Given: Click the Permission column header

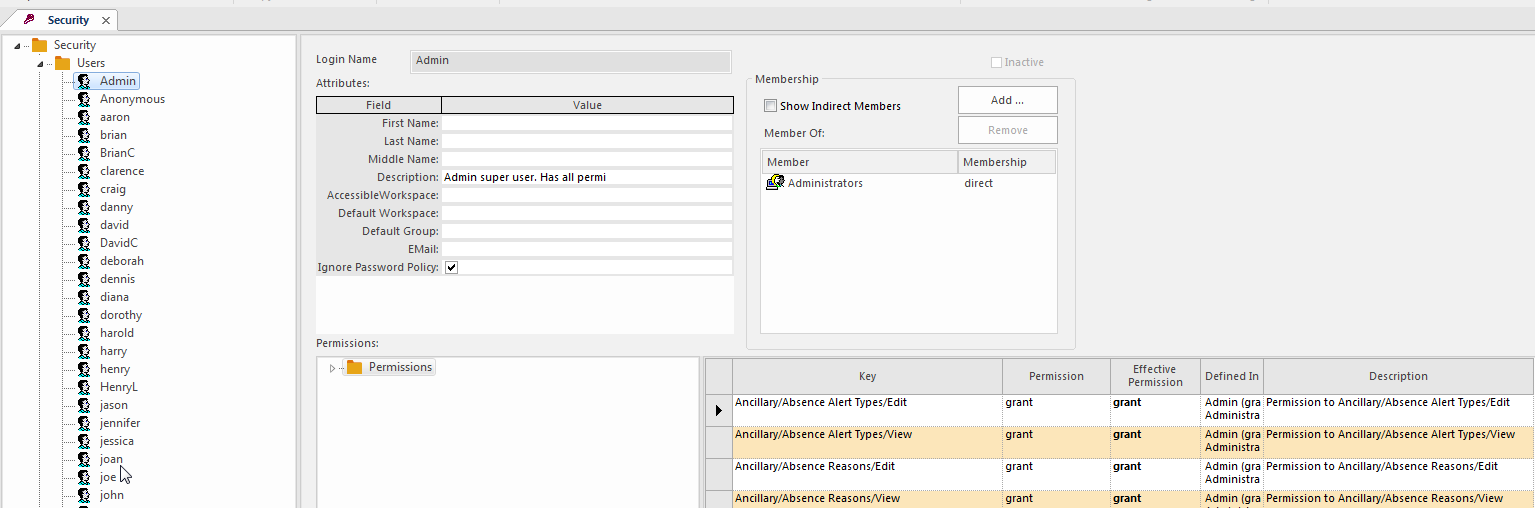Looking at the screenshot, I should coord(1056,376).
